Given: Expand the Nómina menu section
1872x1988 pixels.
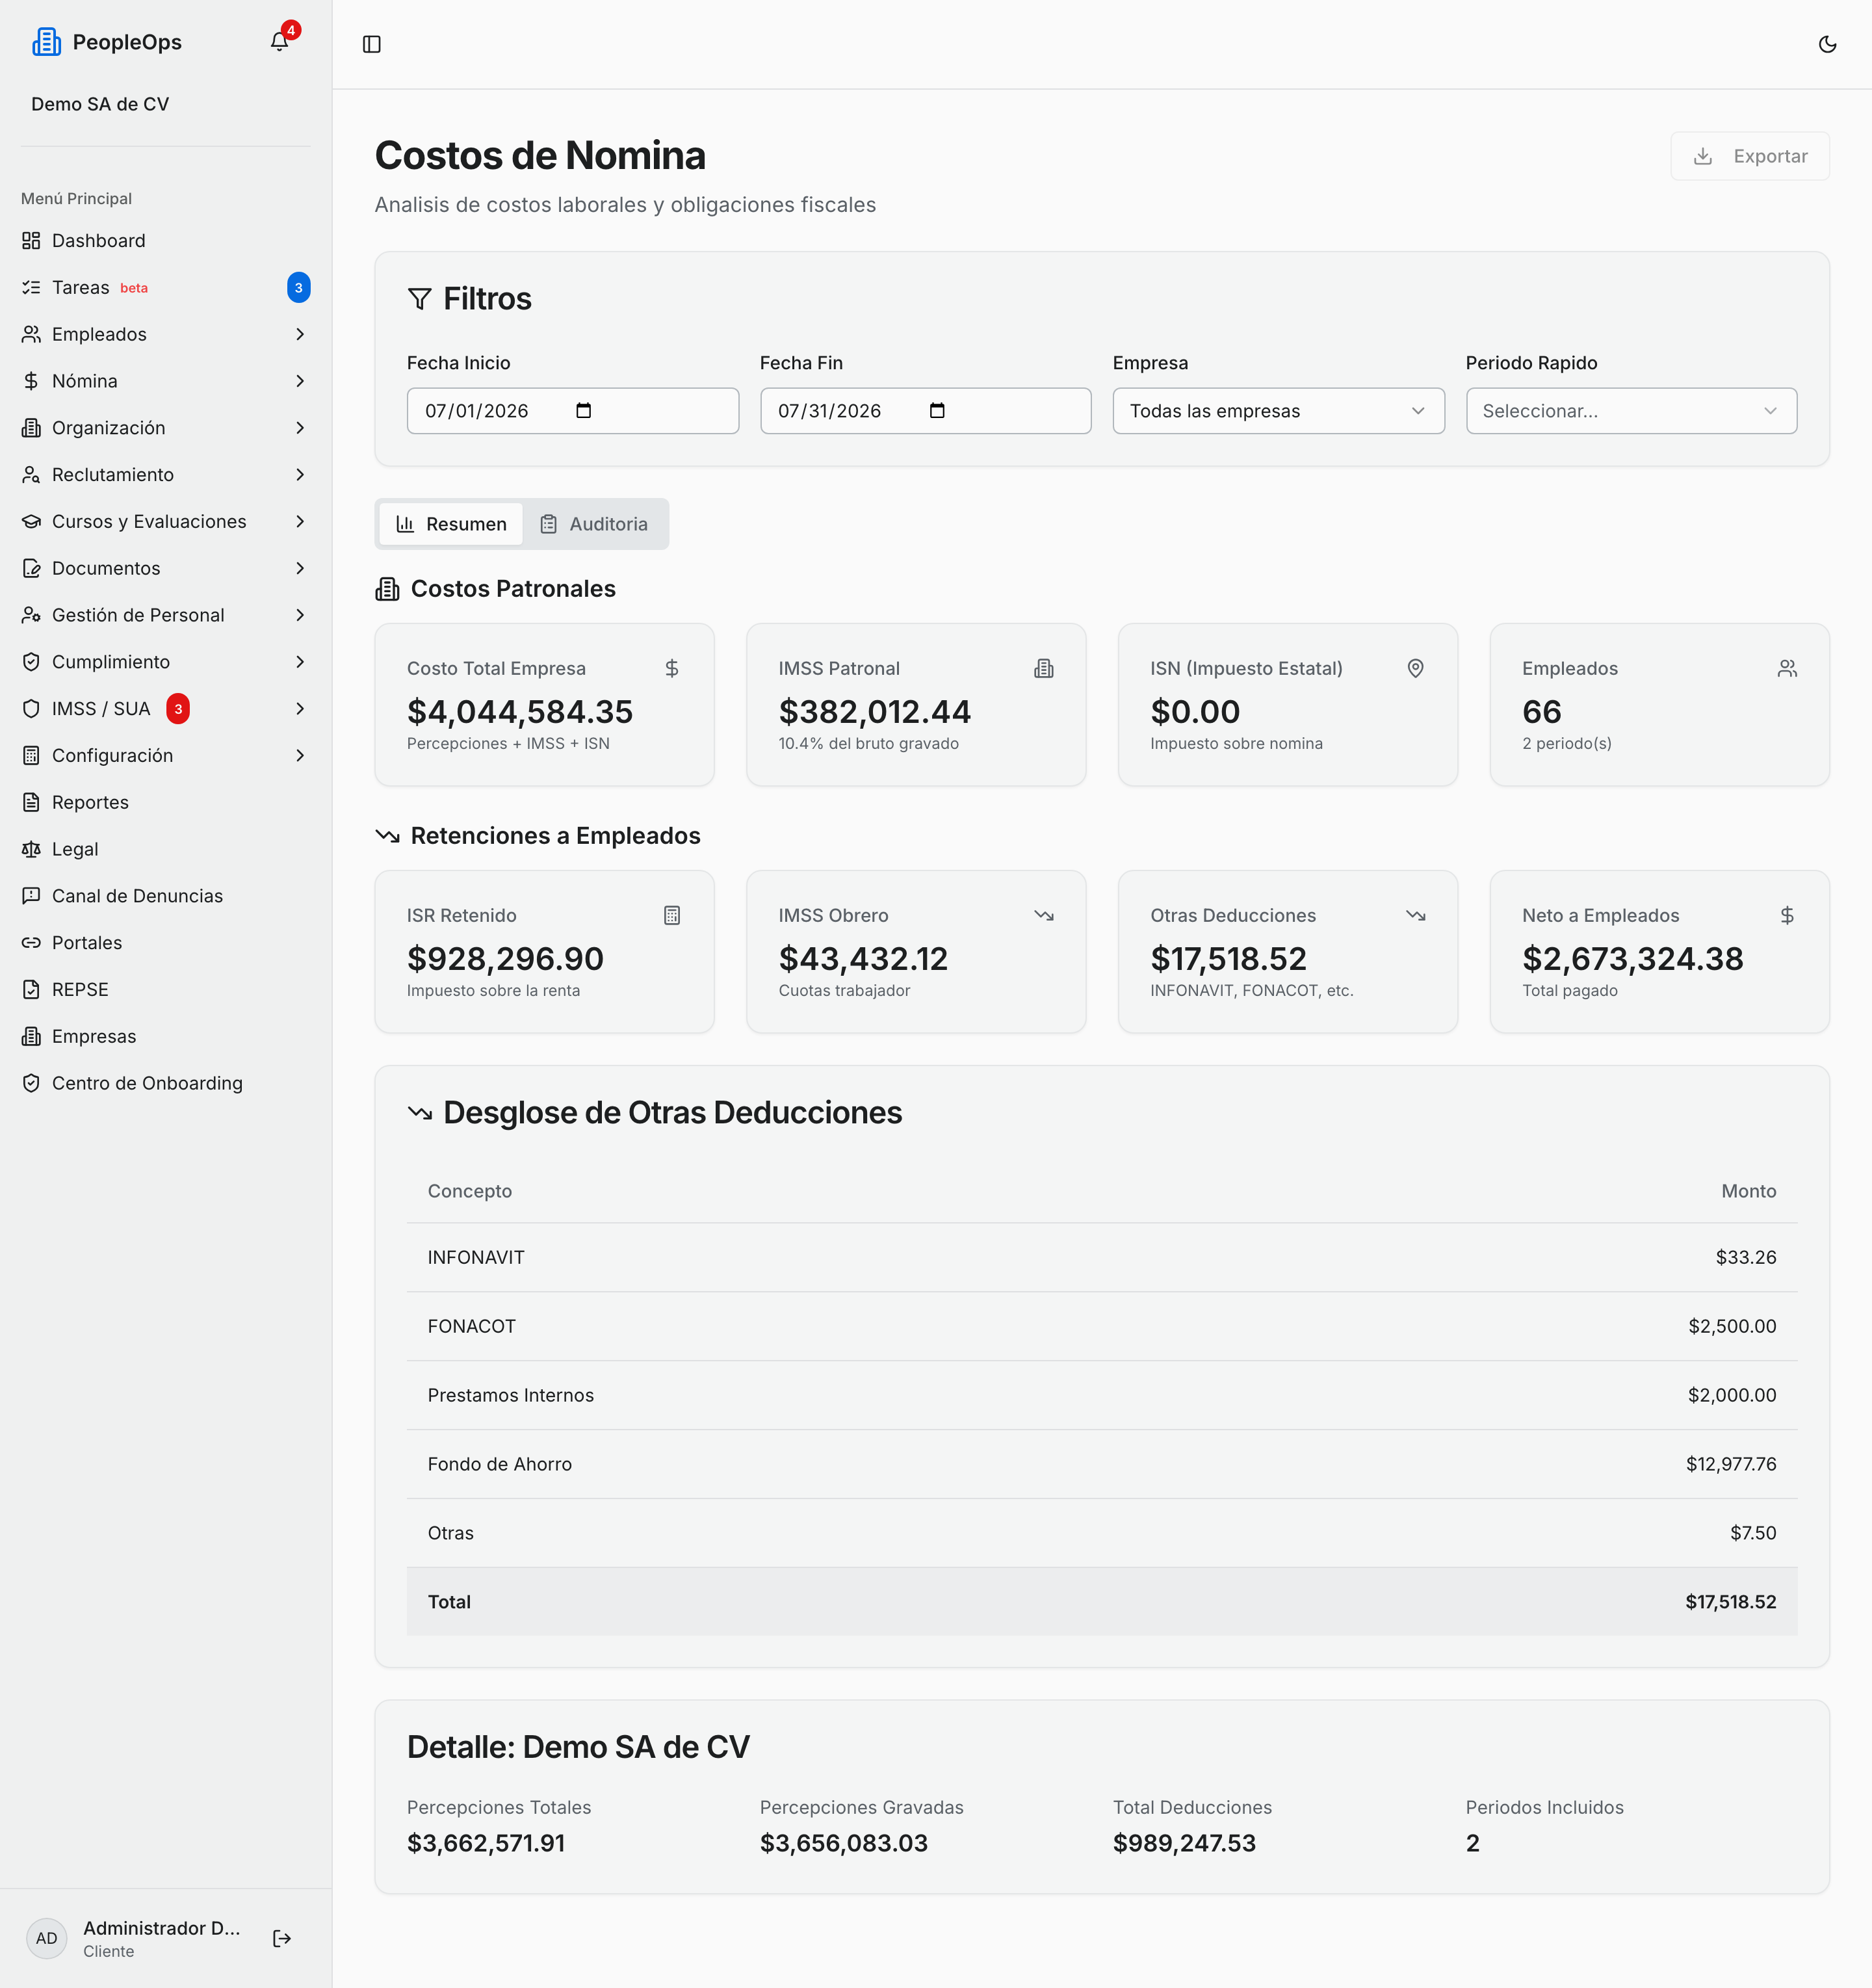Looking at the screenshot, I should pyautogui.click(x=165, y=381).
